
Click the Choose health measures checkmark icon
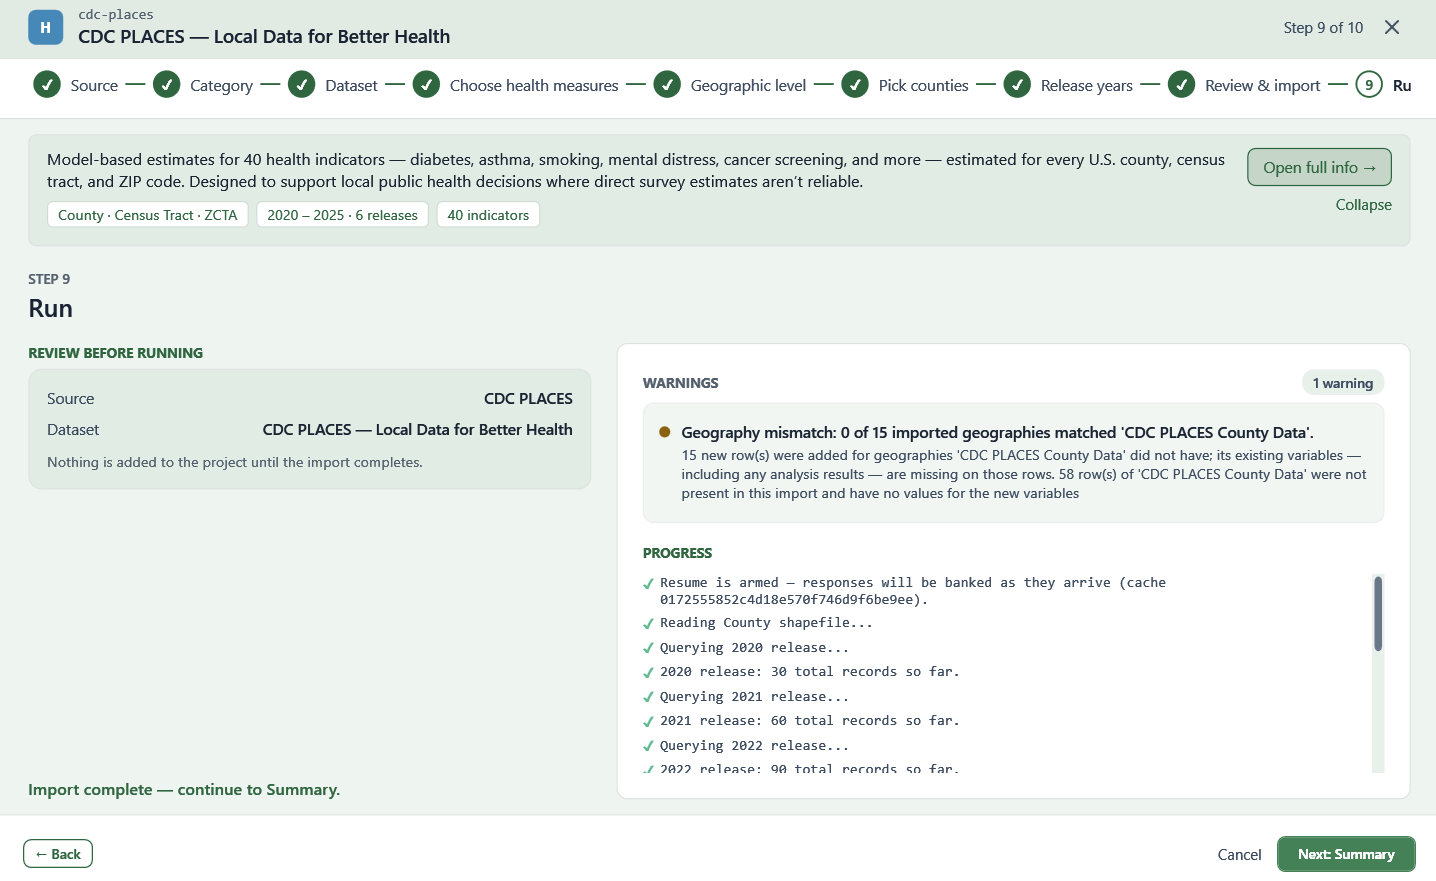pyautogui.click(x=426, y=85)
